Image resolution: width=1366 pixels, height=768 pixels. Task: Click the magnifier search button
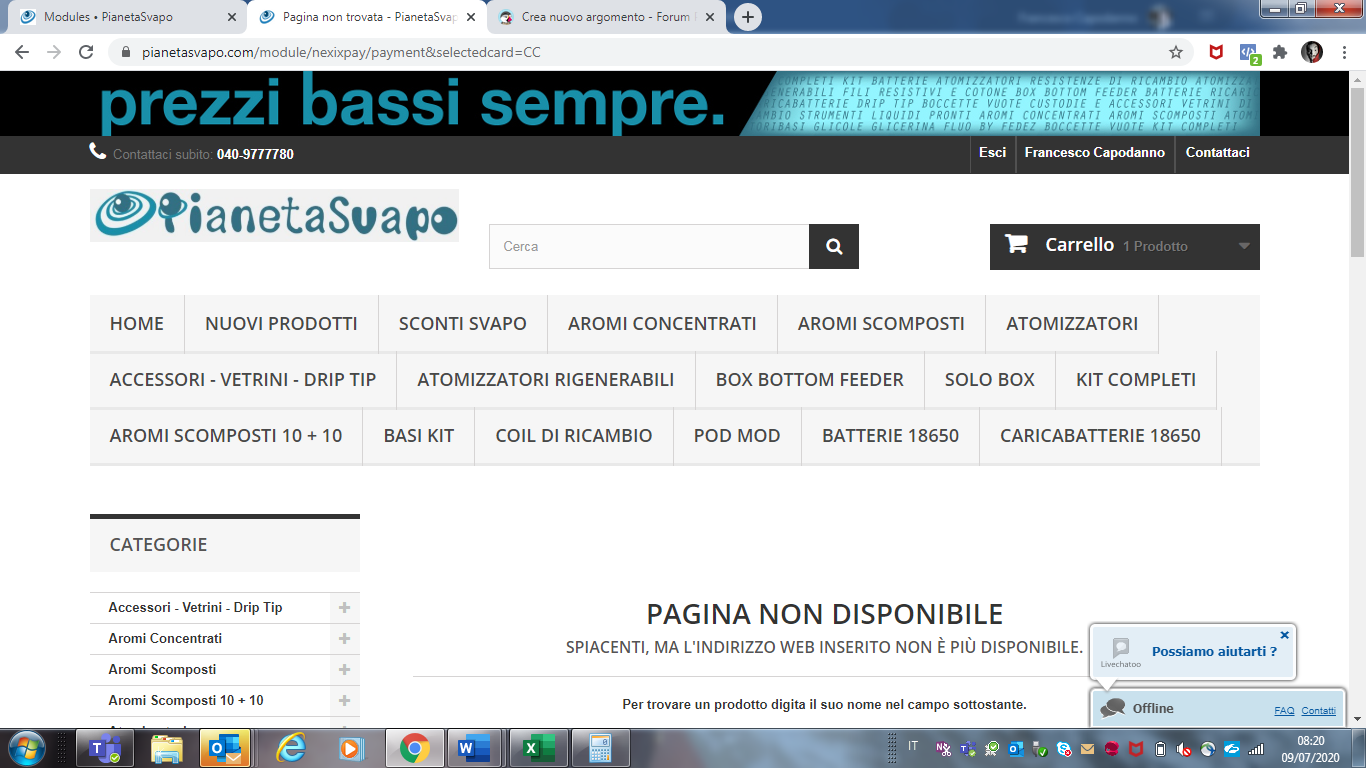[834, 246]
